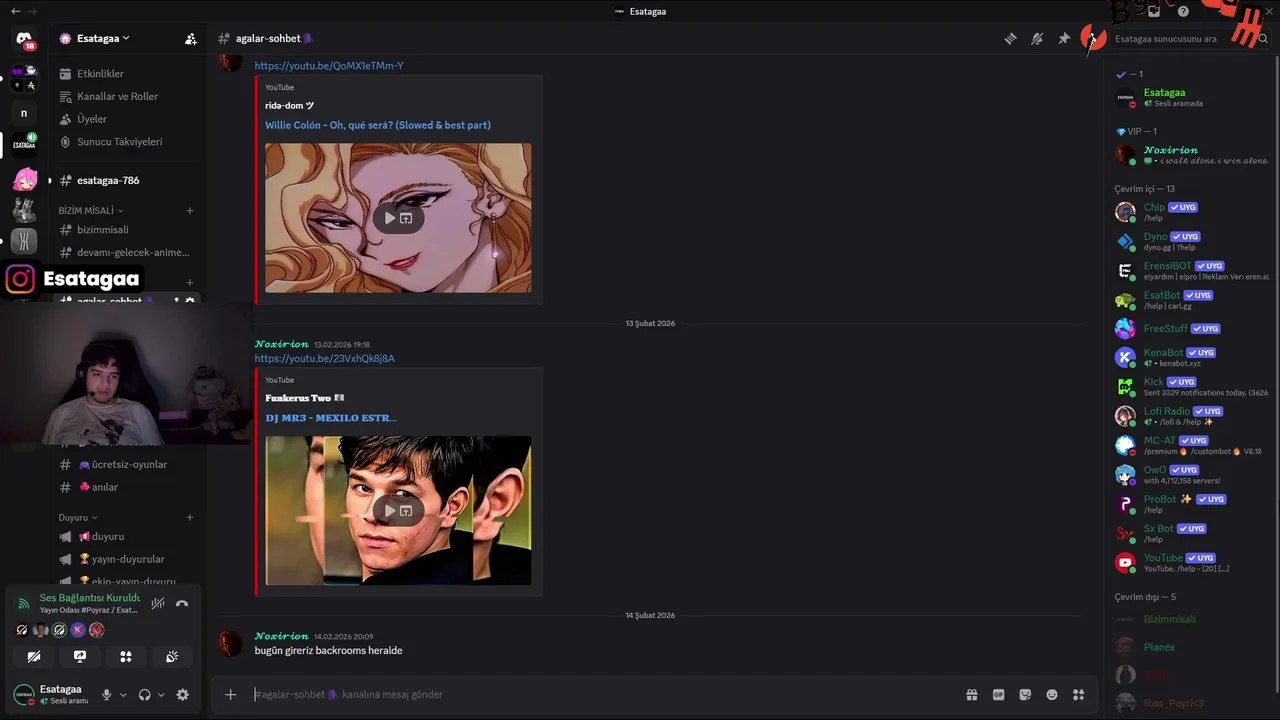Open Willie Colón video title link
Viewport: 1280px width, 720px height.
(378, 126)
